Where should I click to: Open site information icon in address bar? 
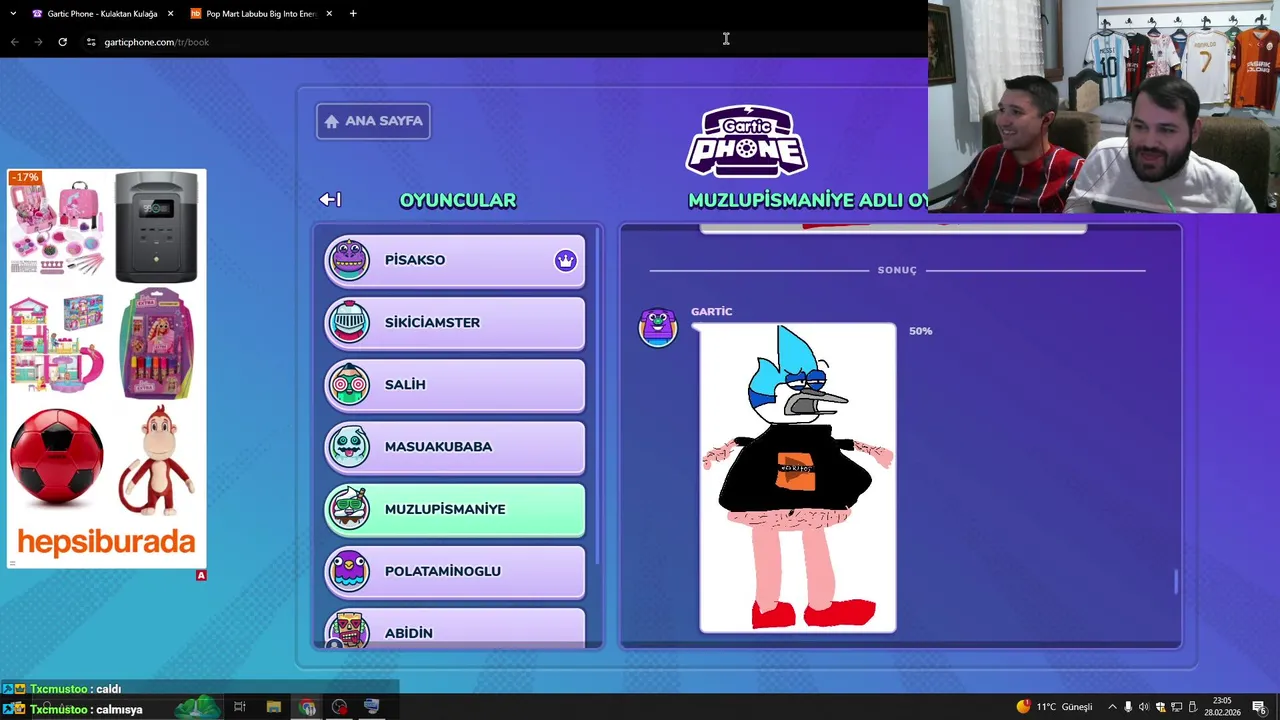pyautogui.click(x=91, y=42)
